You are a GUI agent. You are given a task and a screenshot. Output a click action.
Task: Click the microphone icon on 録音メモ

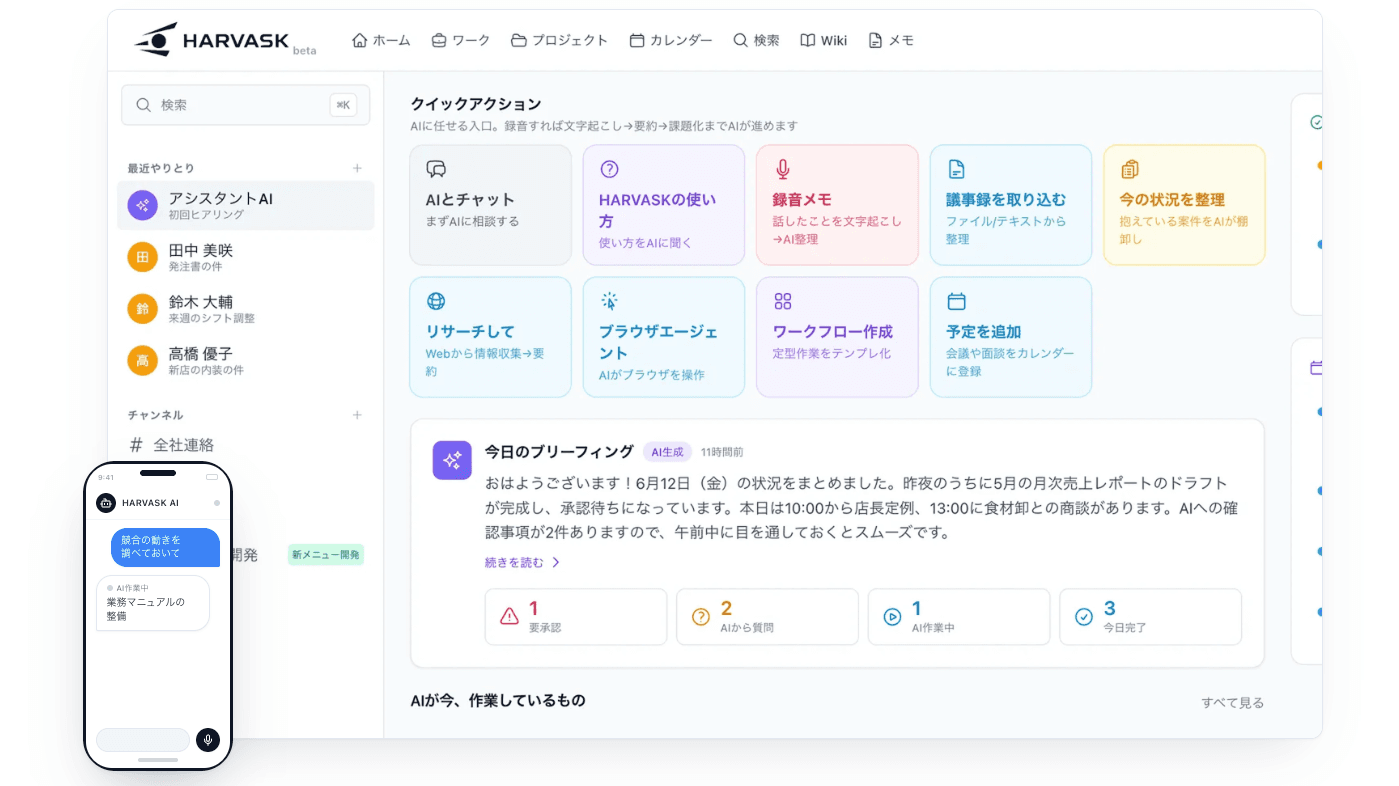783,169
